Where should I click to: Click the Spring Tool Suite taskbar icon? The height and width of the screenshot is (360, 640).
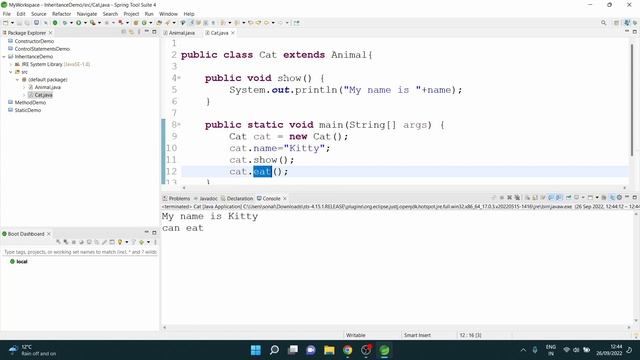pyautogui.click(x=384, y=350)
